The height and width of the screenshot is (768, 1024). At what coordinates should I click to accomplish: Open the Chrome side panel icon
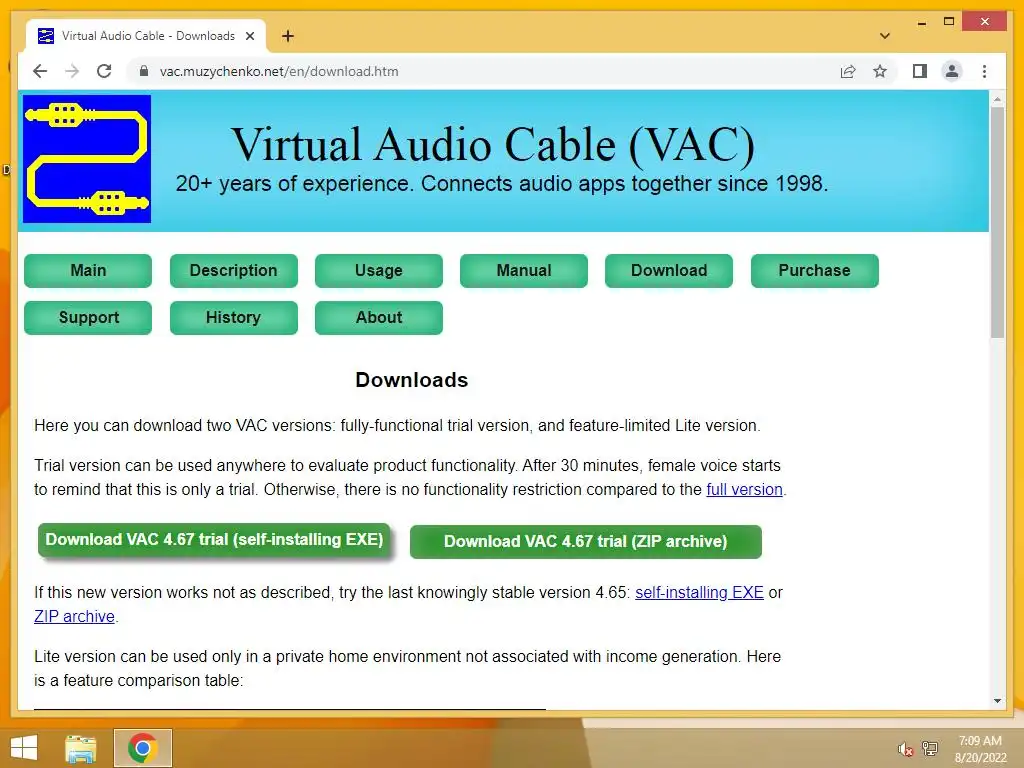coord(920,71)
